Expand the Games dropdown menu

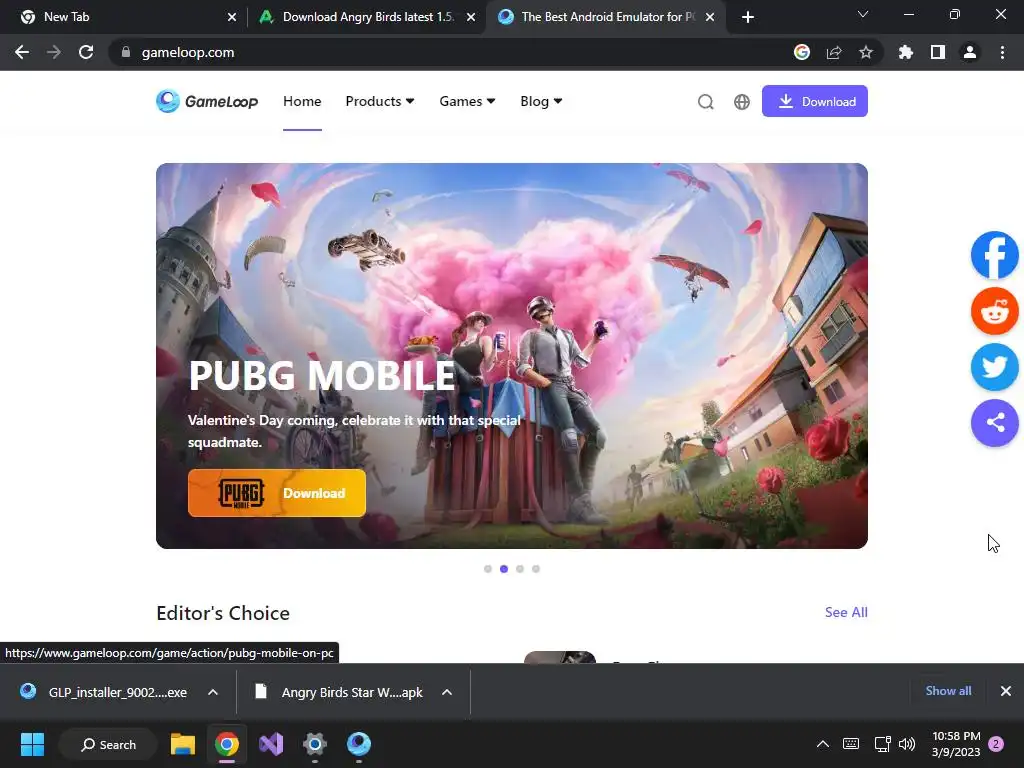click(467, 101)
